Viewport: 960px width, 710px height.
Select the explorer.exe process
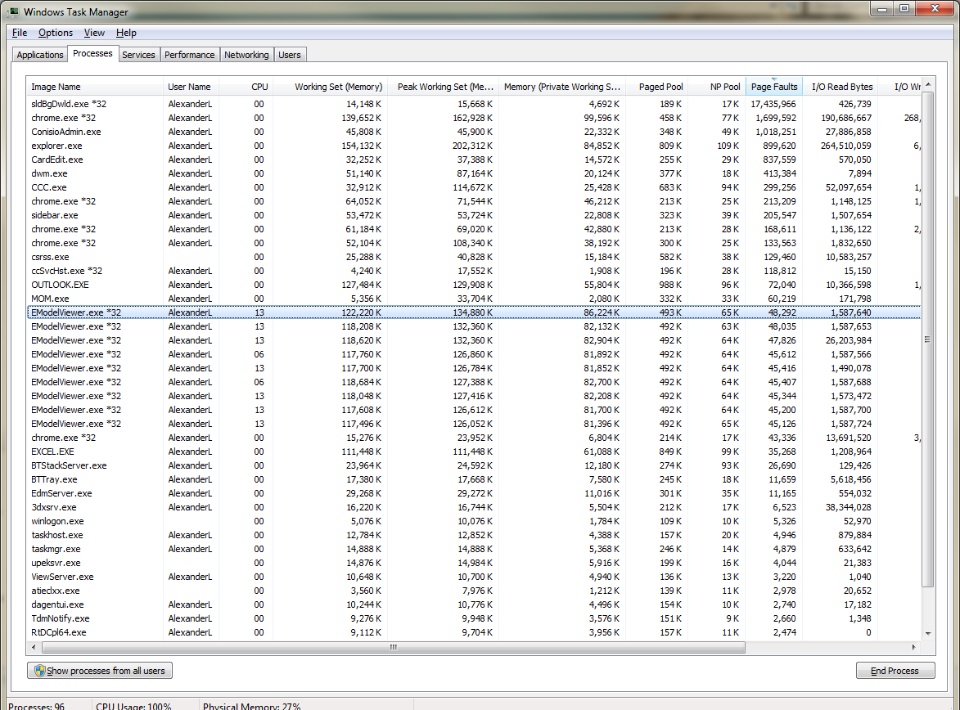click(474, 146)
